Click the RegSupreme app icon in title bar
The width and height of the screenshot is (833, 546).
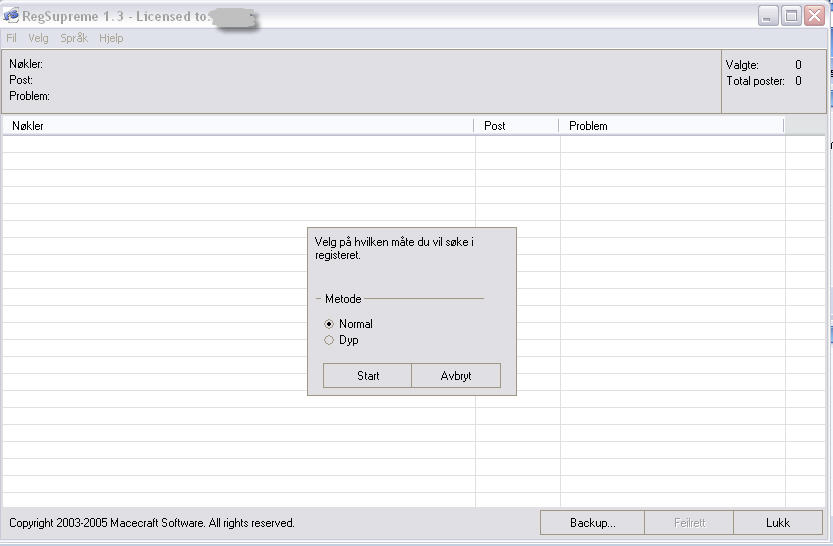click(x=11, y=15)
